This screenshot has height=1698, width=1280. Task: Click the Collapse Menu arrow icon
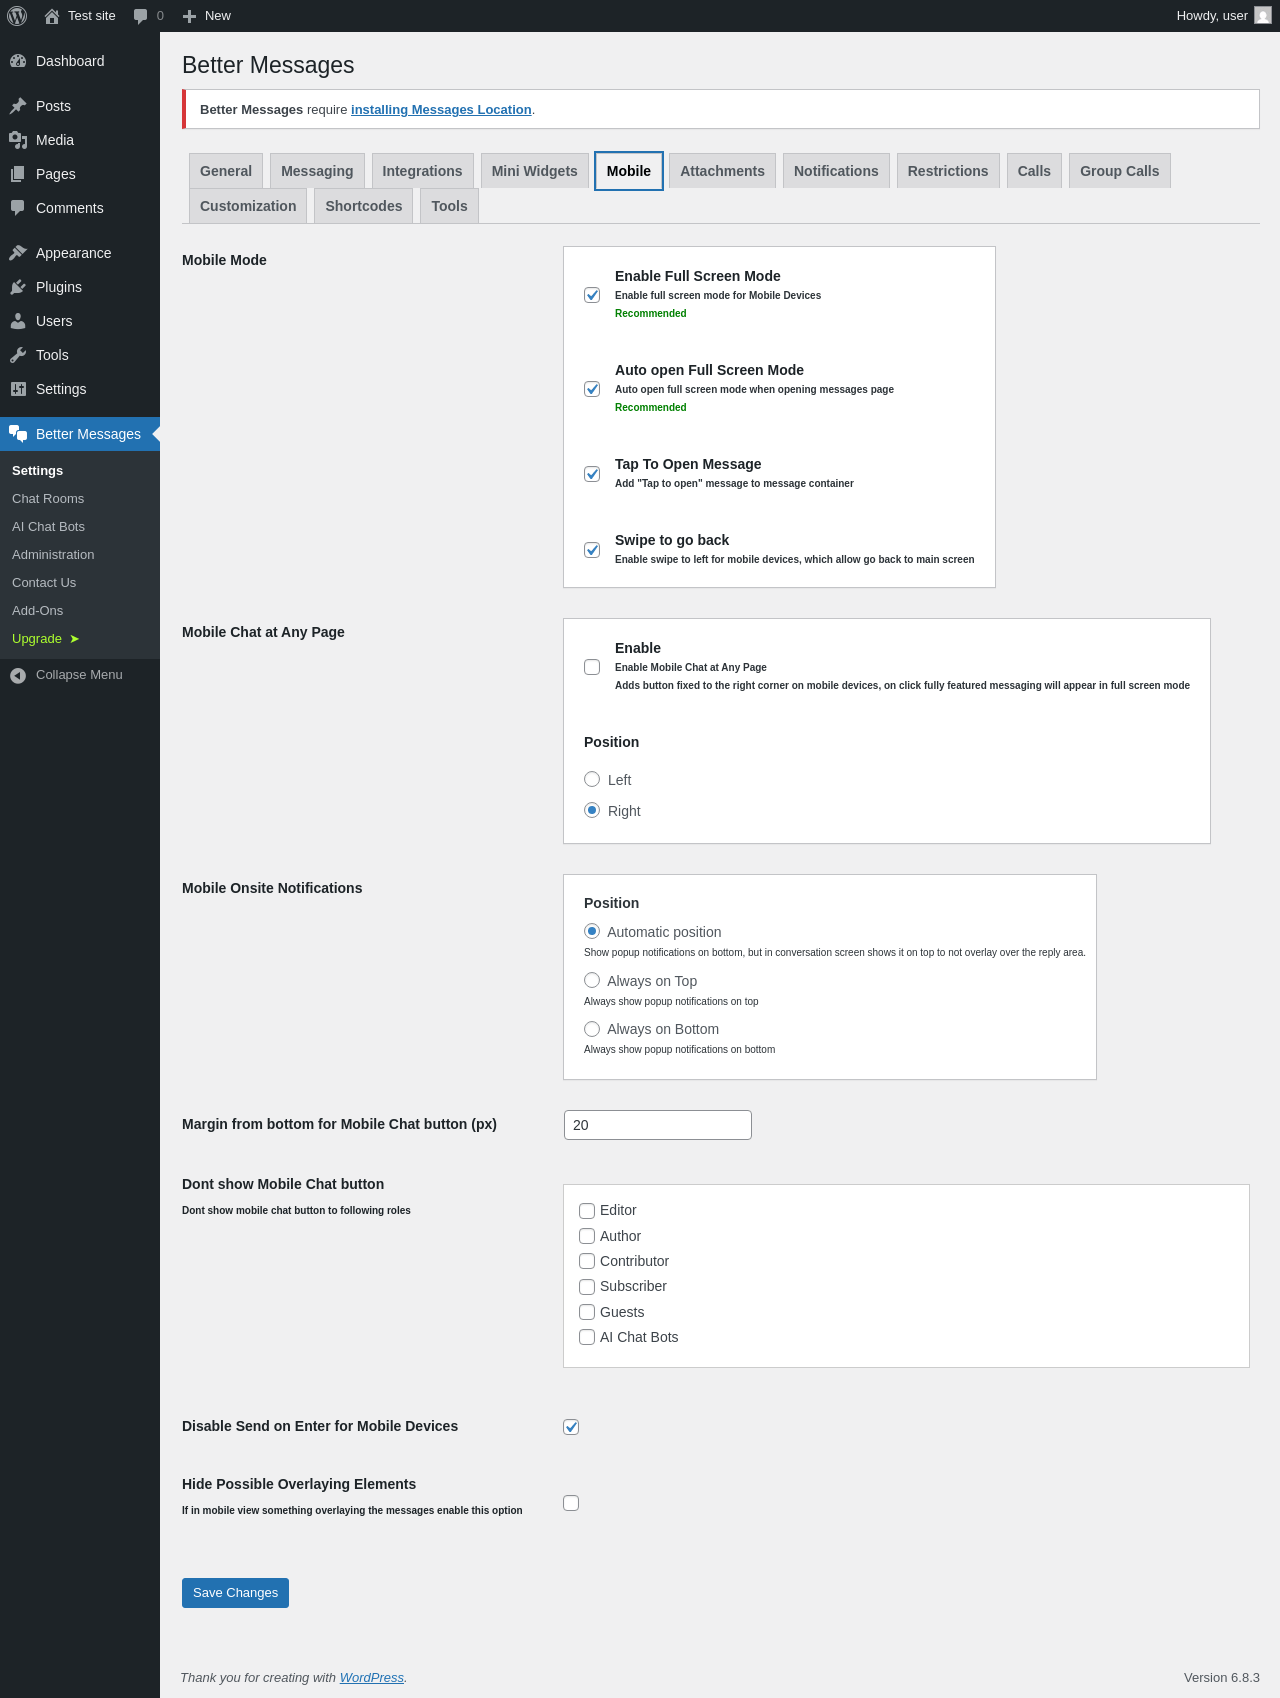coord(18,676)
